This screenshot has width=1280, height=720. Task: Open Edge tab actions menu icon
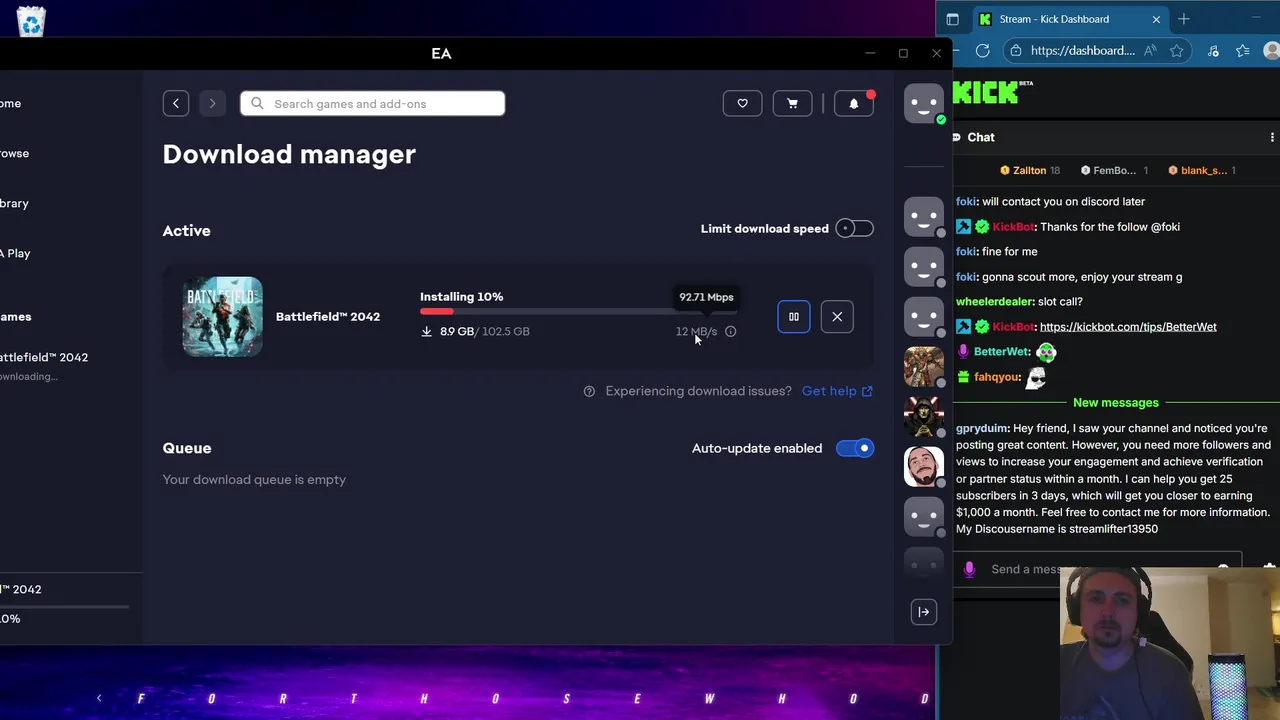click(x=952, y=19)
